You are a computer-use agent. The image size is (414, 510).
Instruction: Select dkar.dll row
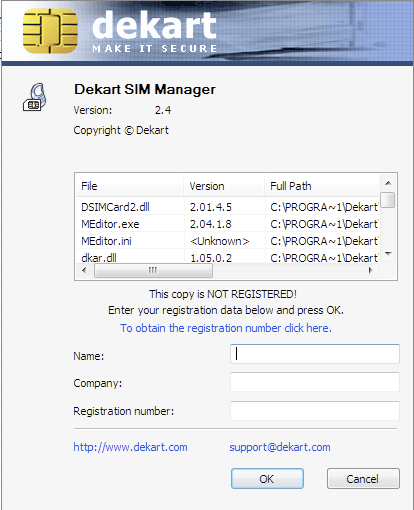228,258
